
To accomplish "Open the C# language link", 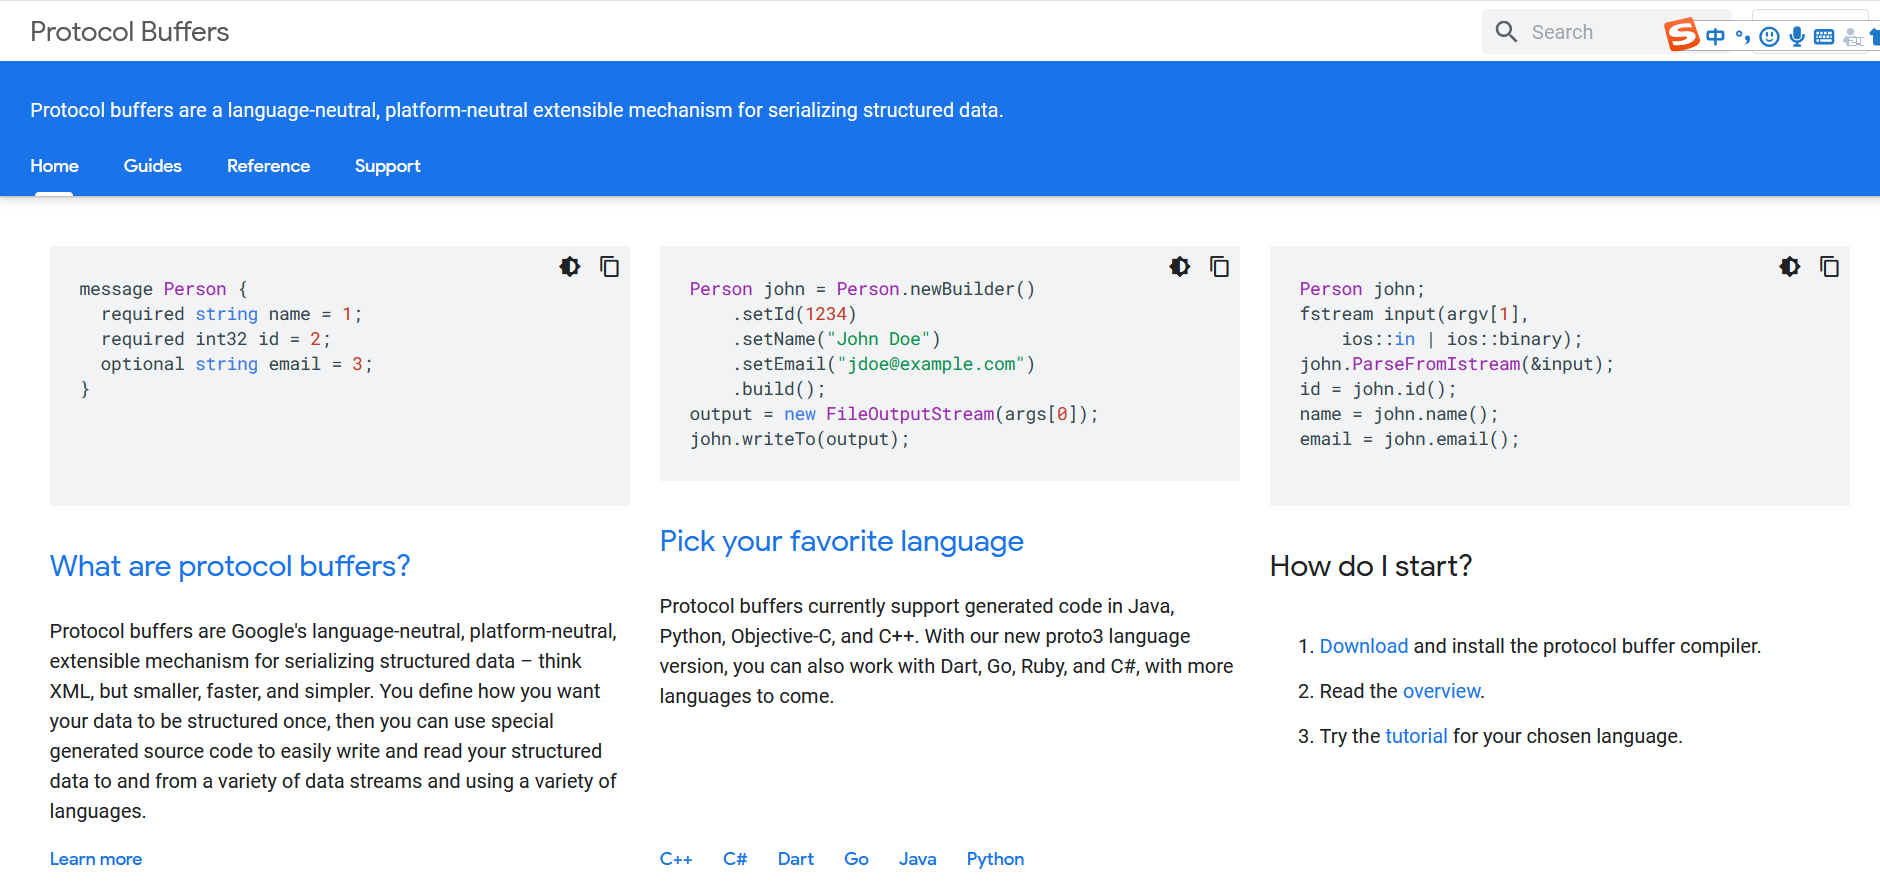I will coord(735,859).
